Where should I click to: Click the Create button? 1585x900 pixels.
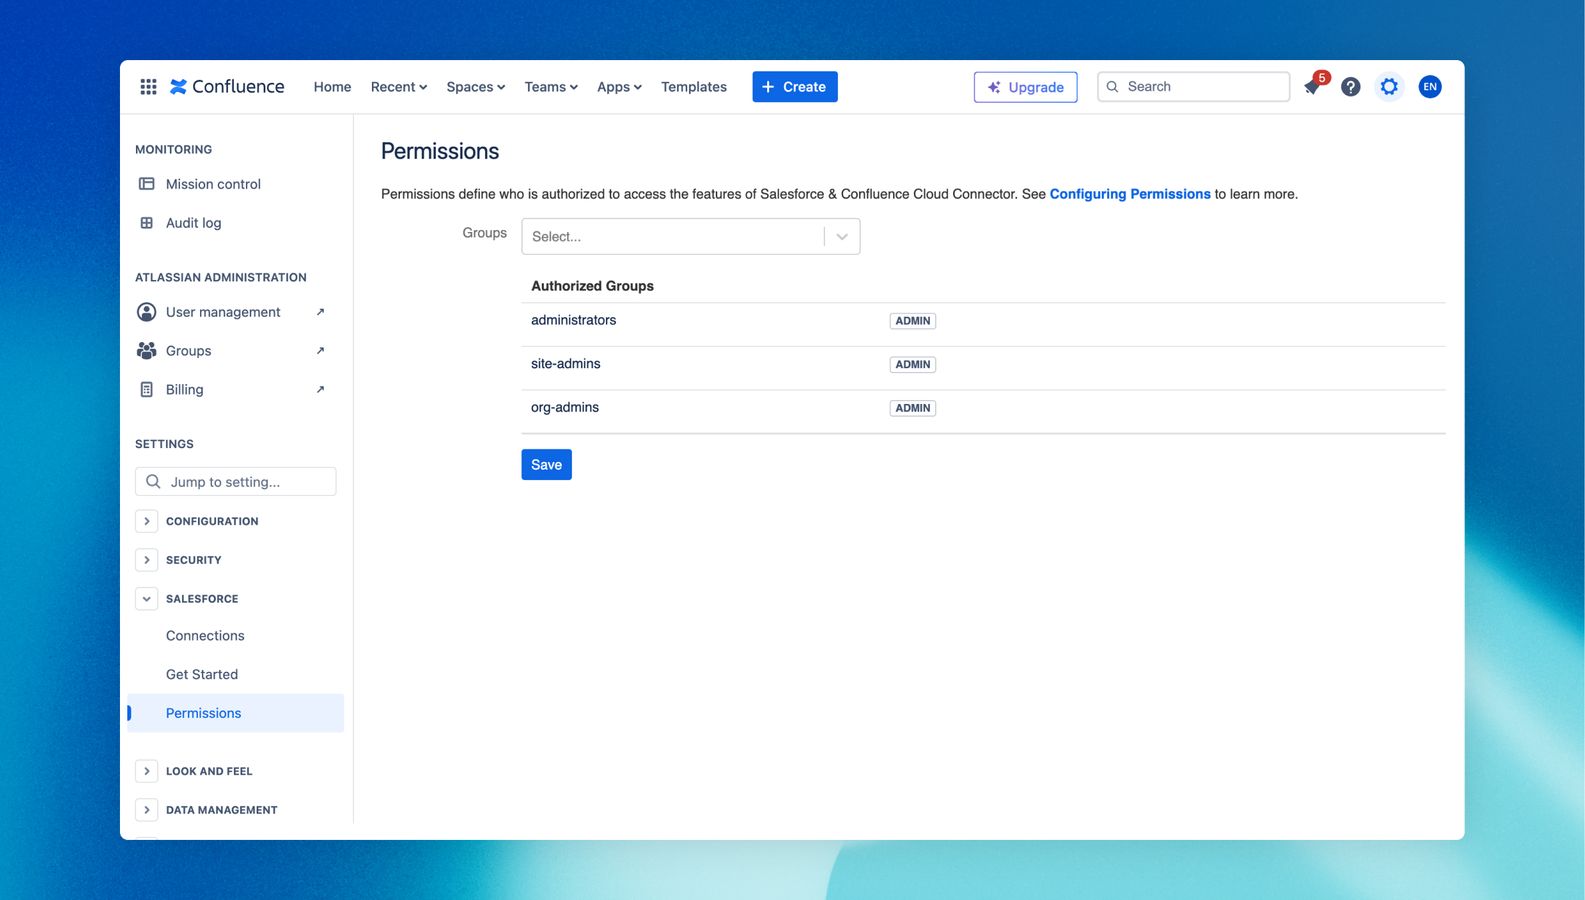(795, 87)
